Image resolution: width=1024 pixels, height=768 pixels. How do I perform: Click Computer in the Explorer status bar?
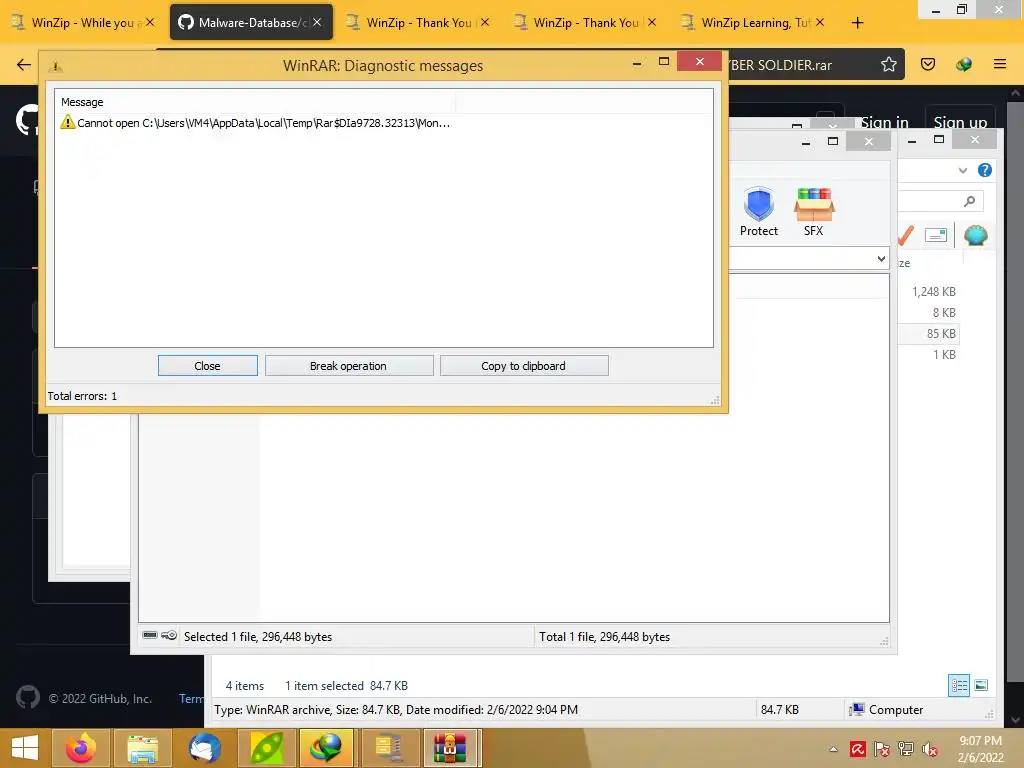tap(886, 709)
